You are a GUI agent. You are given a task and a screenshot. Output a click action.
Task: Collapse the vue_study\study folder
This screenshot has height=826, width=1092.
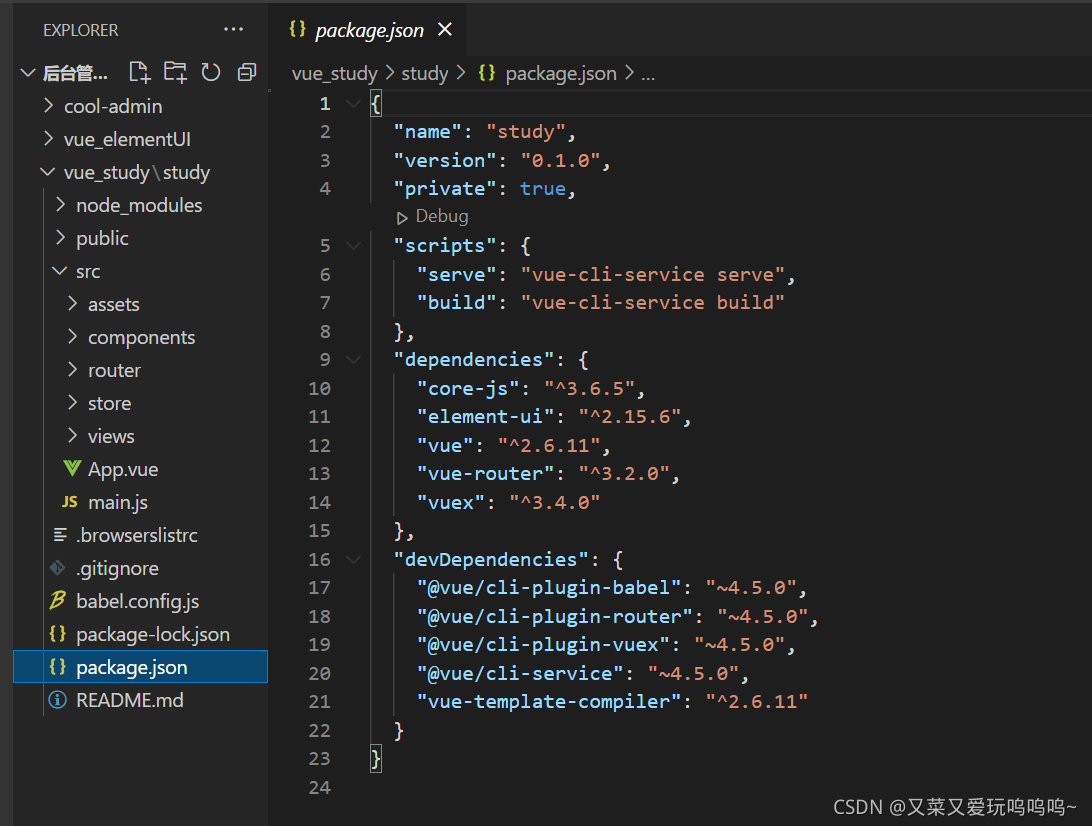coord(47,171)
